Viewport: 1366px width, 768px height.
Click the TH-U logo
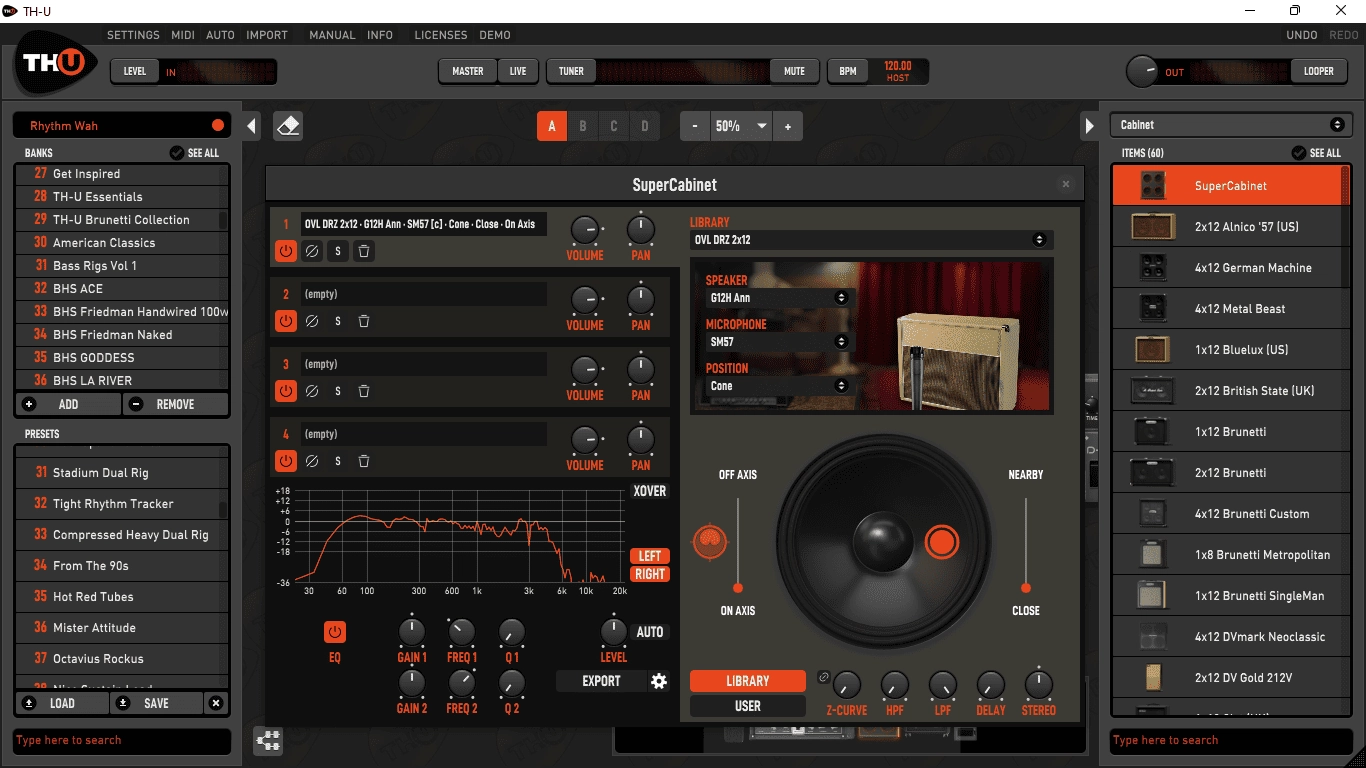pyautogui.click(x=55, y=64)
